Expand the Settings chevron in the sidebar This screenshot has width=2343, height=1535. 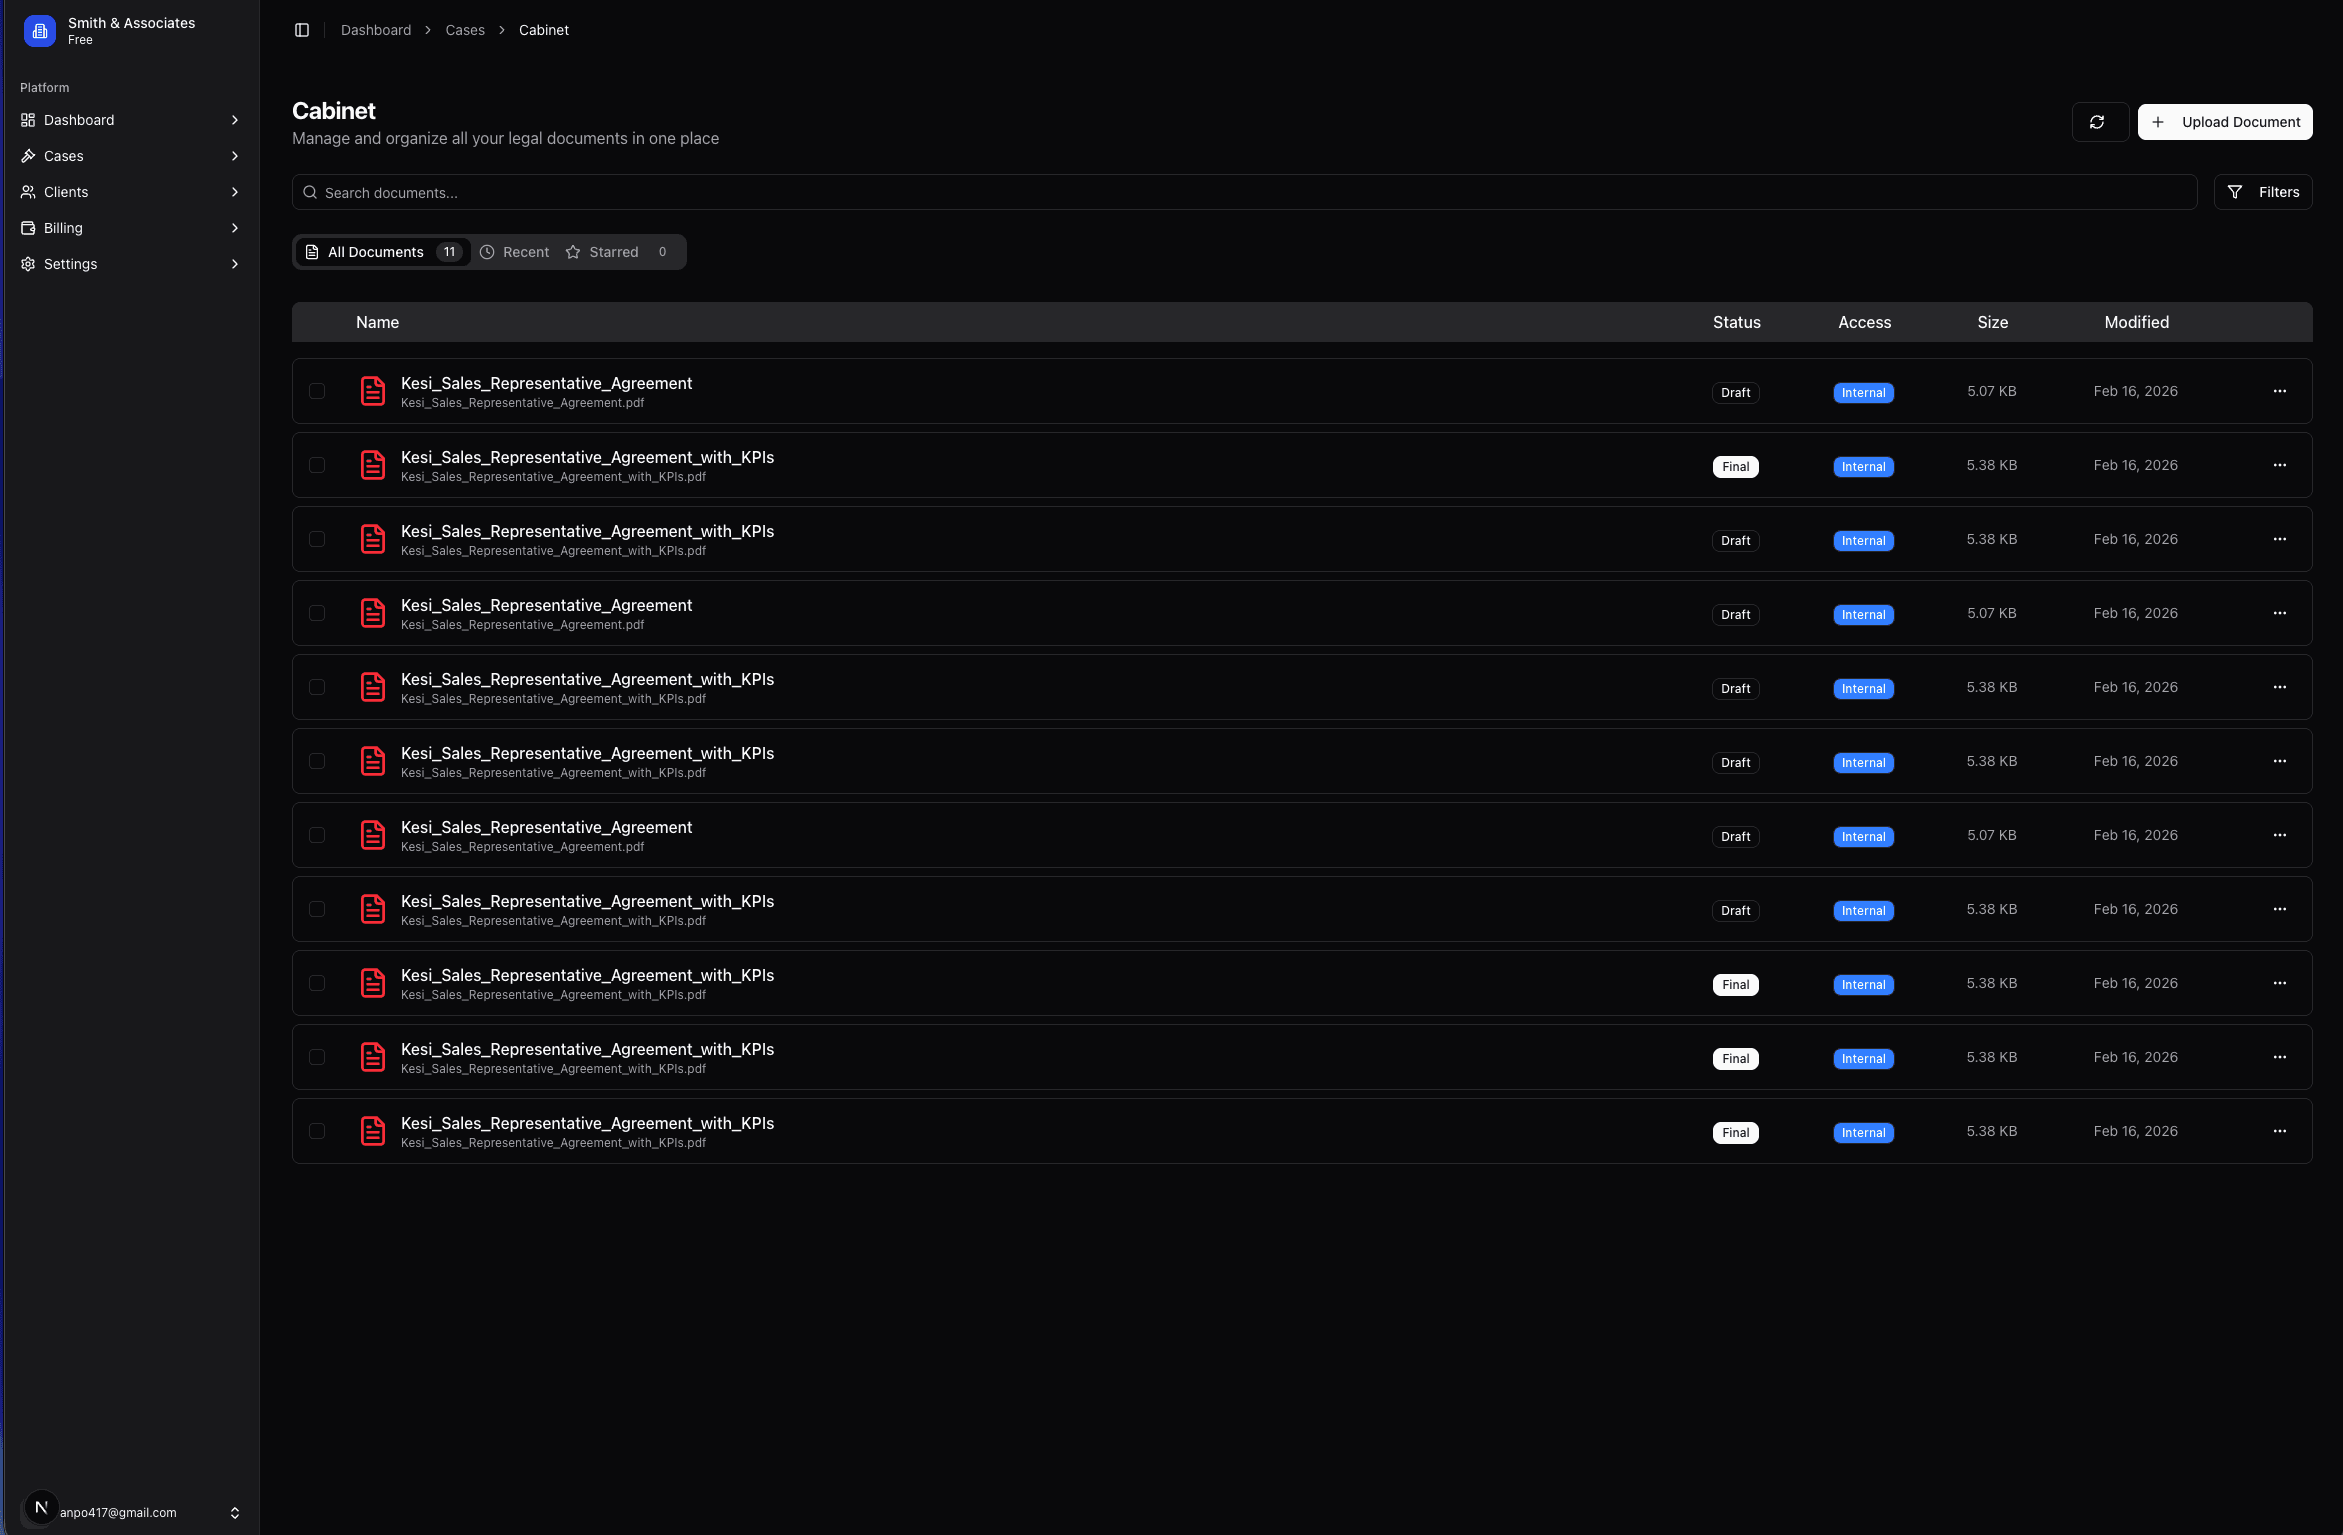coord(235,264)
